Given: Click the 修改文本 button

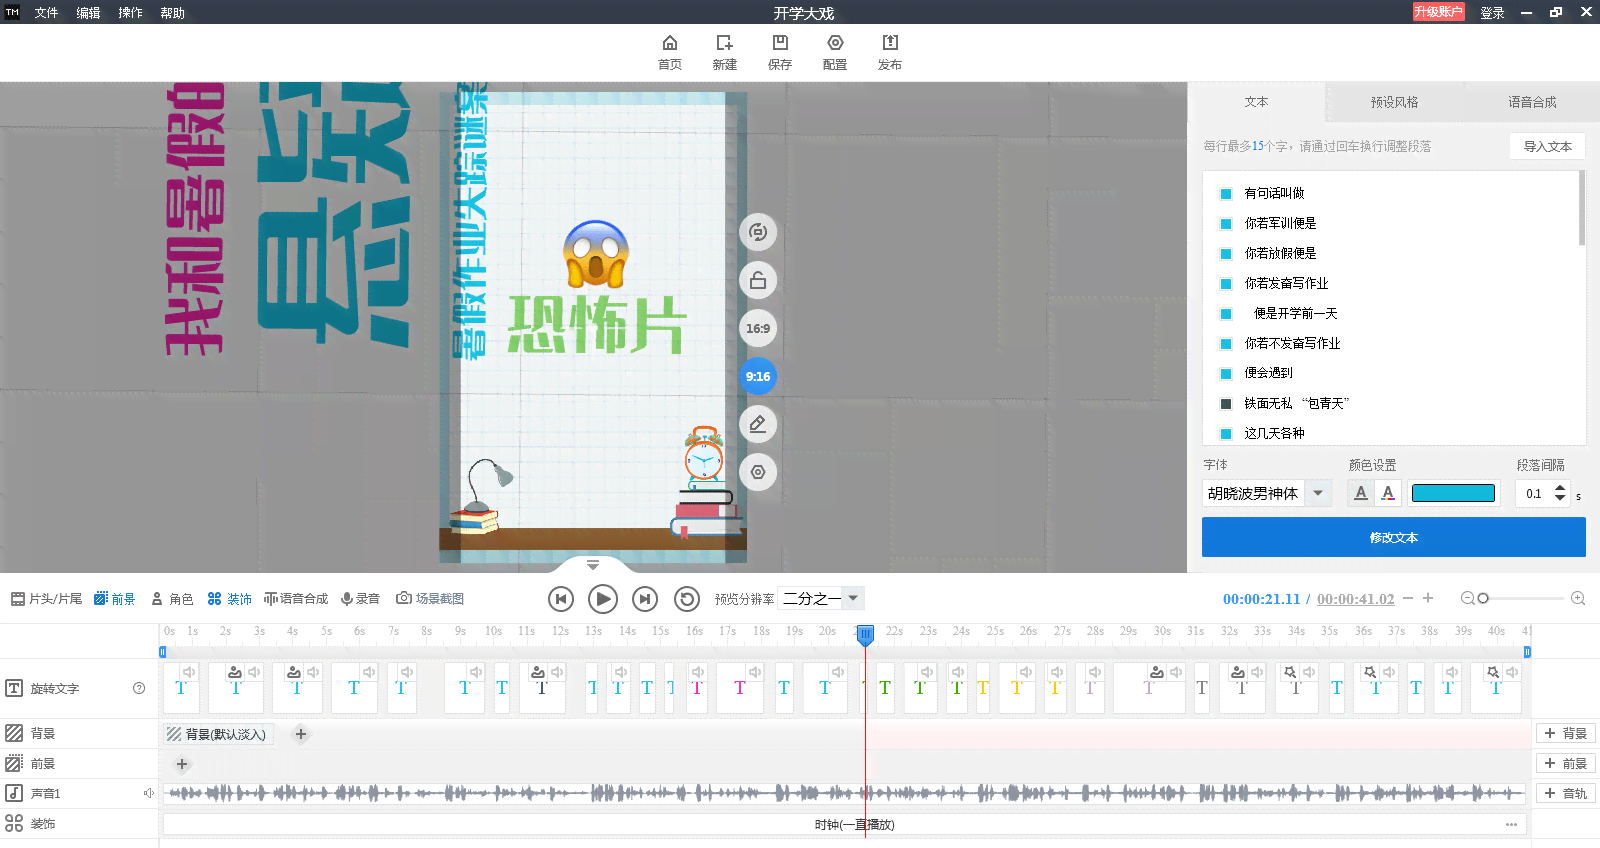Looking at the screenshot, I should tap(1394, 537).
